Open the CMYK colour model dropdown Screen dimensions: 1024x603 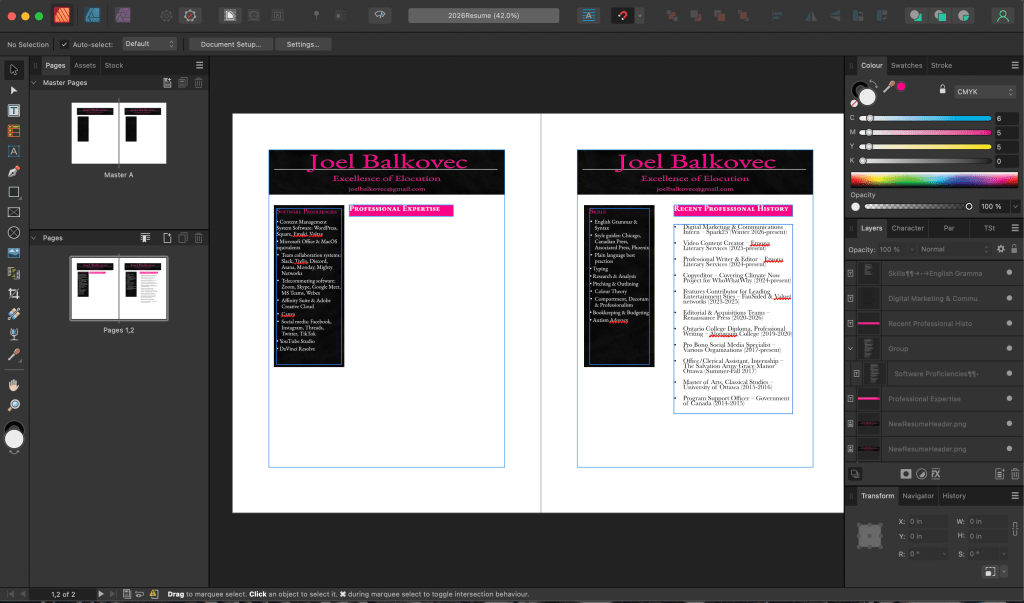(983, 90)
